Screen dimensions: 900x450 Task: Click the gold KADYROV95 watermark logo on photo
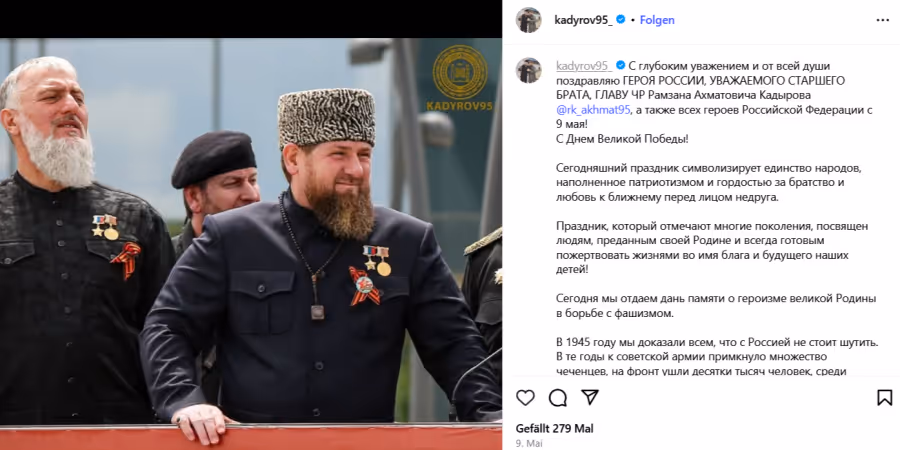[460, 79]
